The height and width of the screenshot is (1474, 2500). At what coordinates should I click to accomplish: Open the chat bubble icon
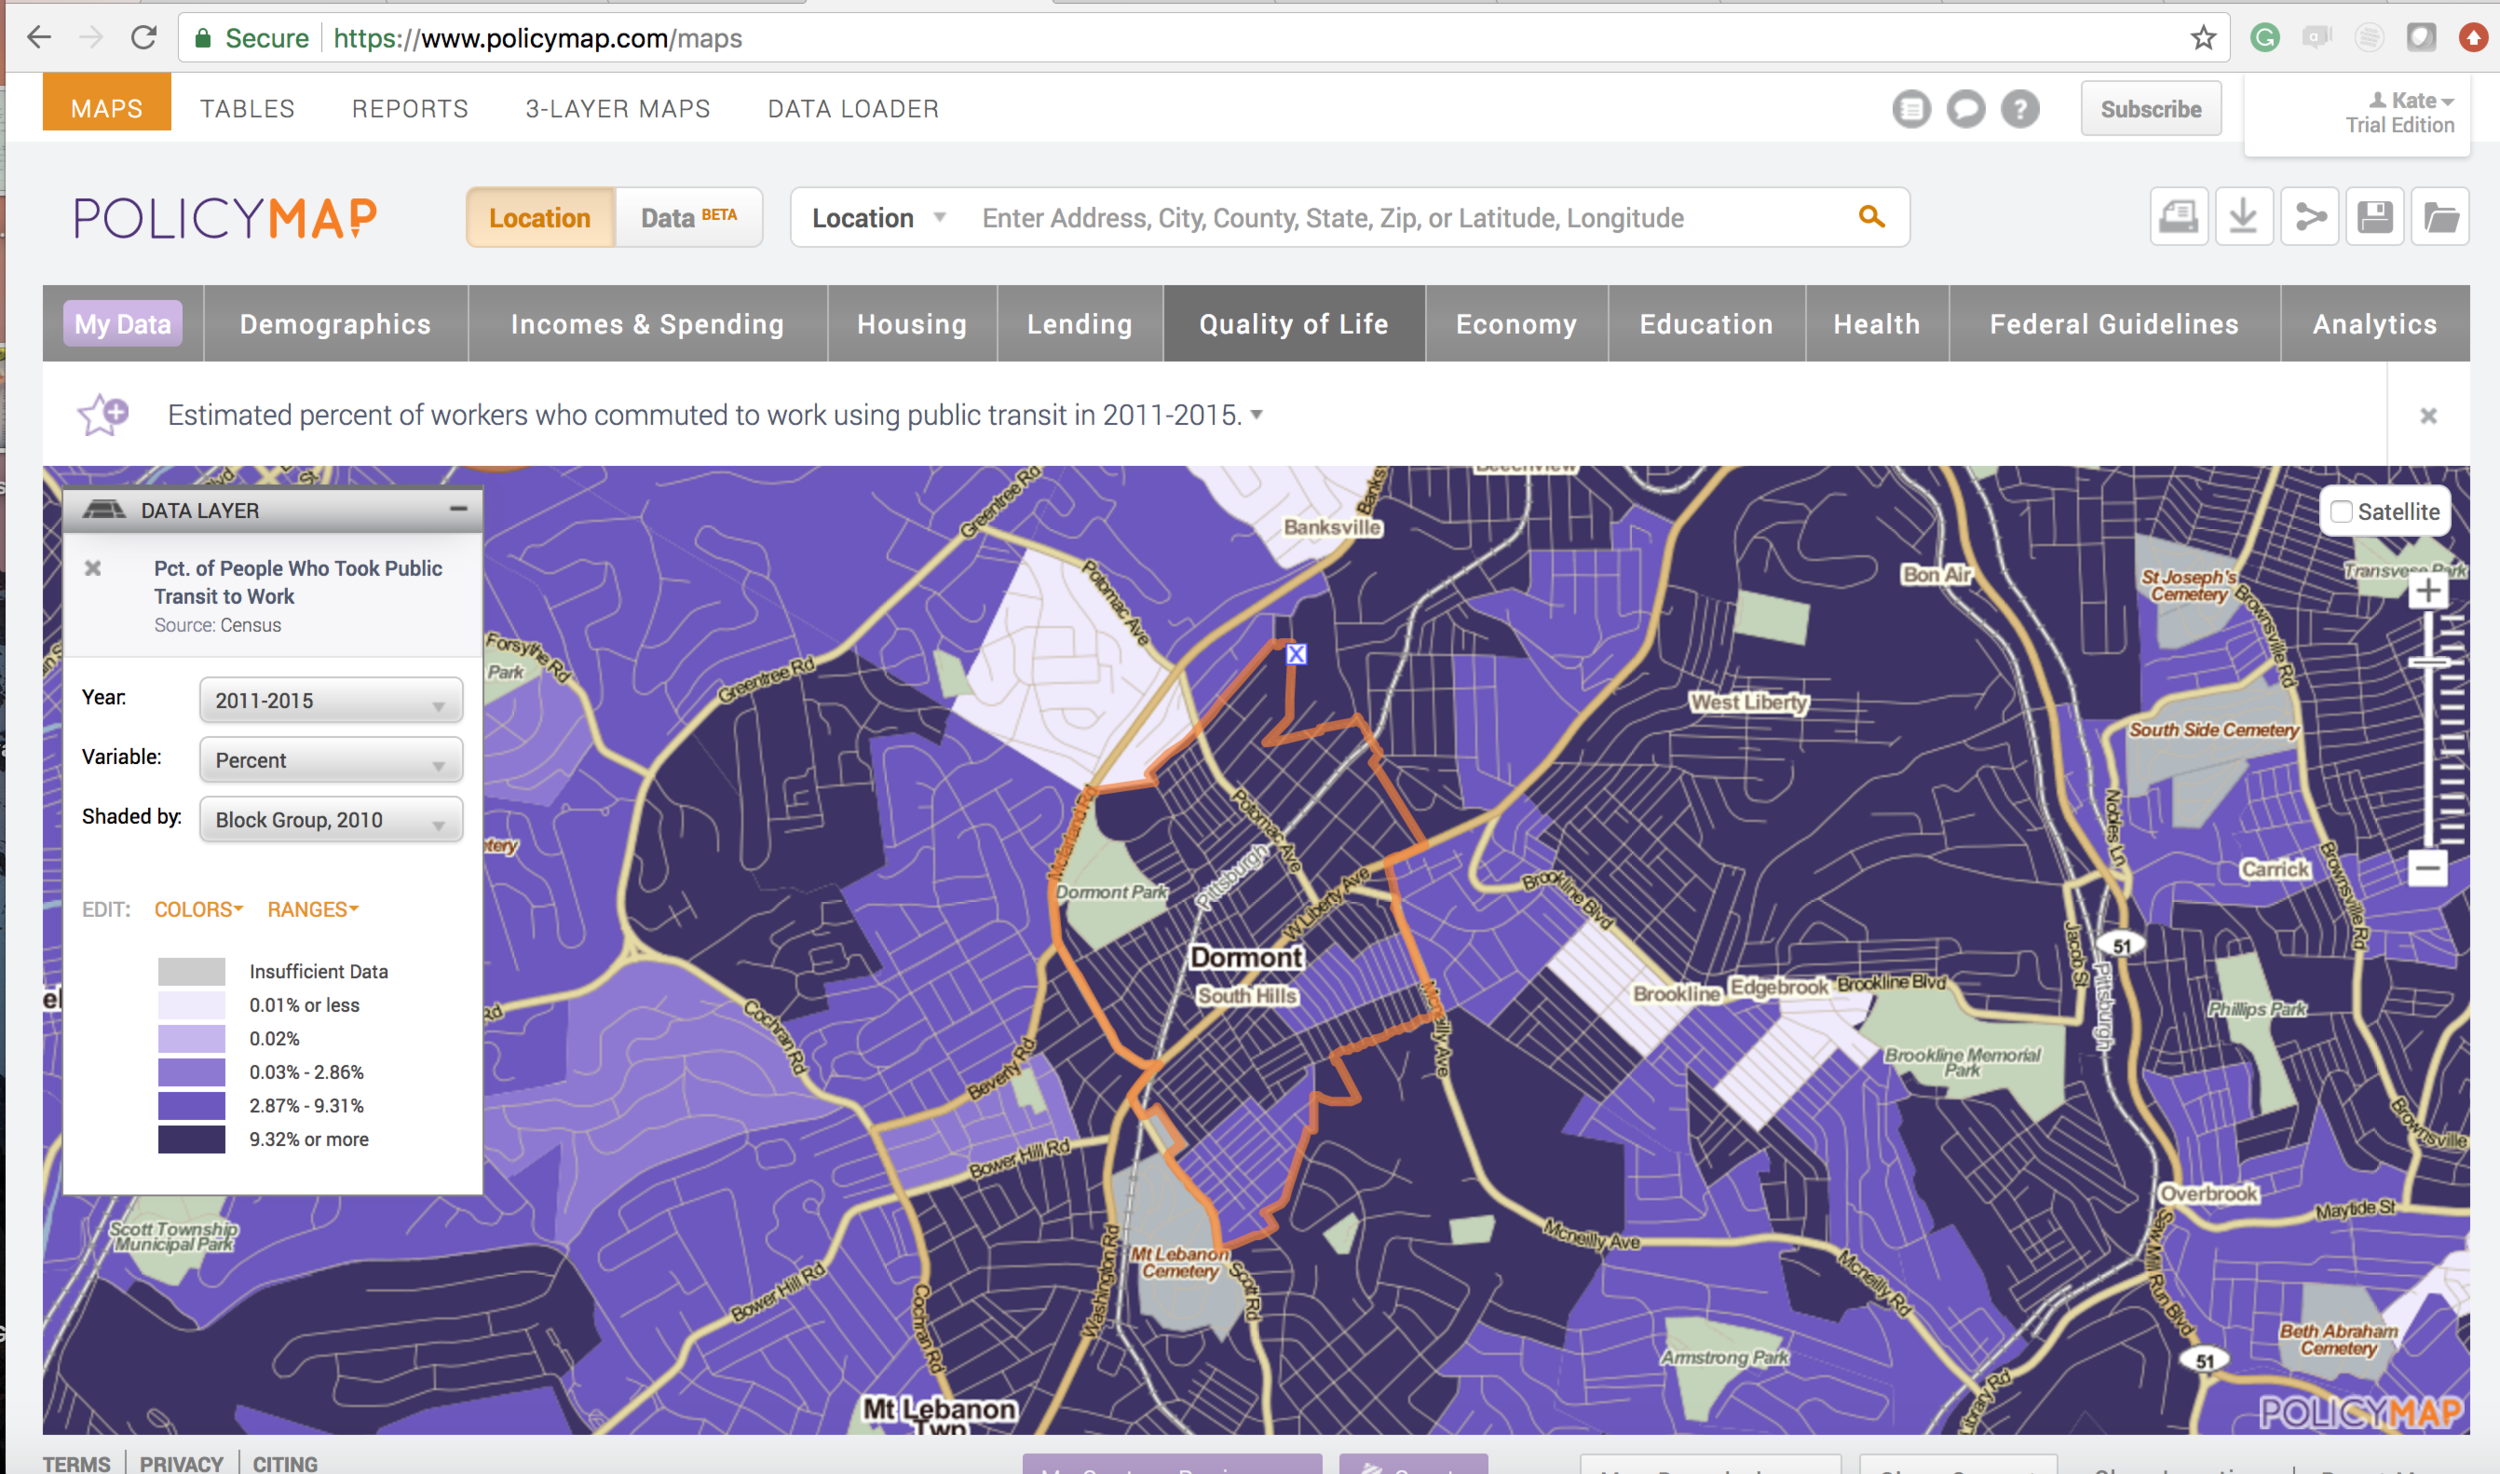[x=1965, y=109]
